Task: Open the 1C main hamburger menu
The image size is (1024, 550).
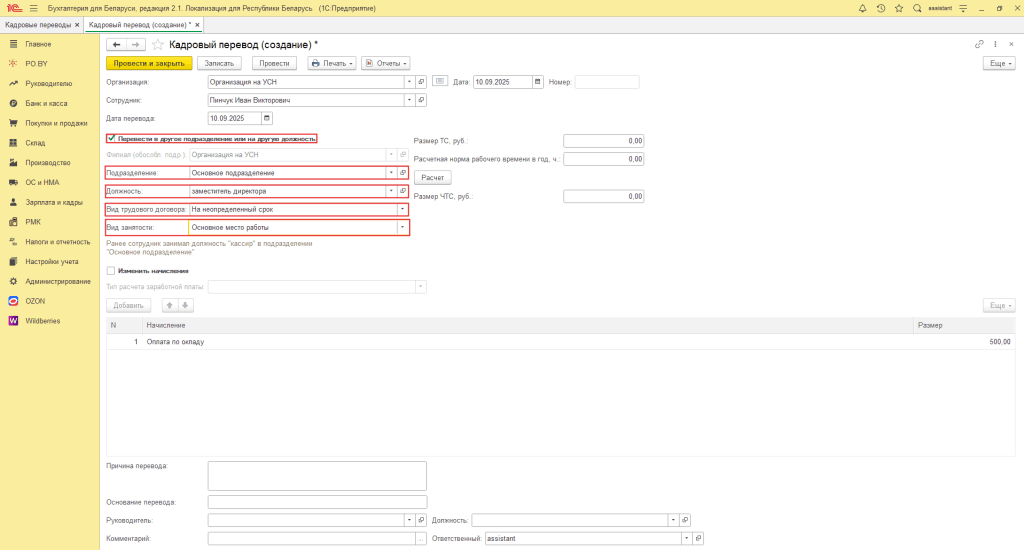Action: (33, 8)
